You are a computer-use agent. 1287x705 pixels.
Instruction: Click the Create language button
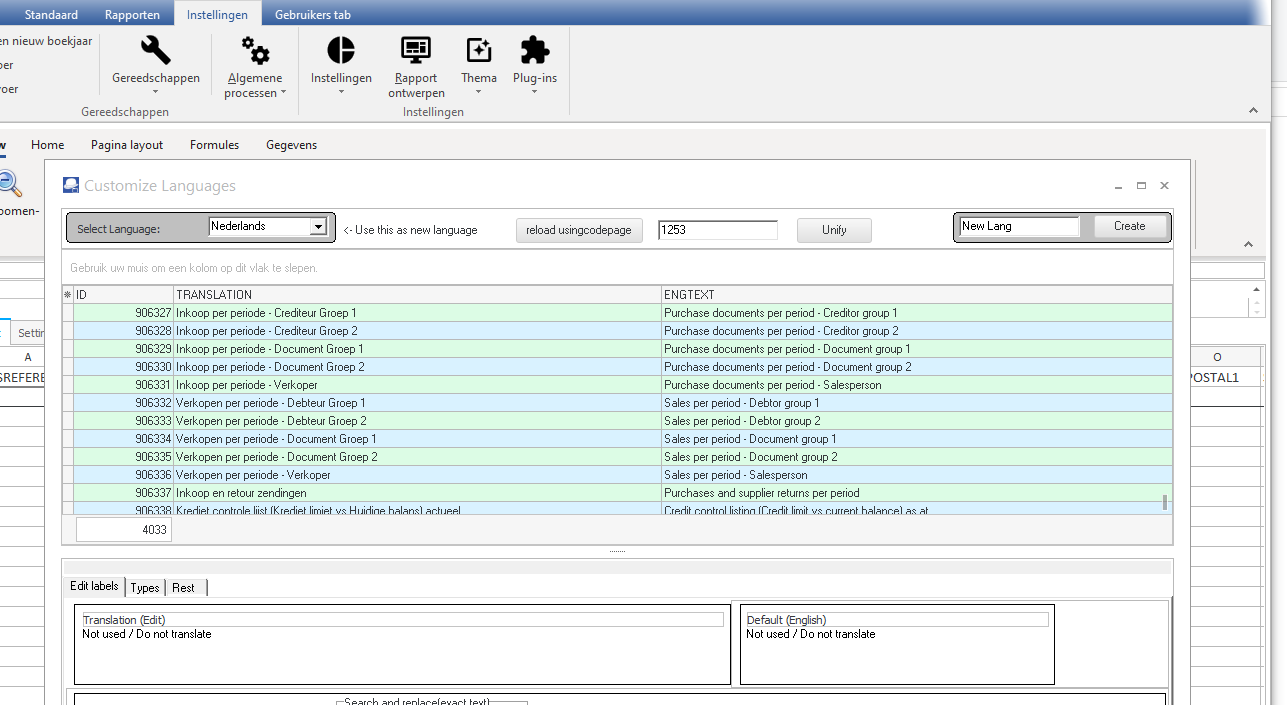coord(1130,227)
